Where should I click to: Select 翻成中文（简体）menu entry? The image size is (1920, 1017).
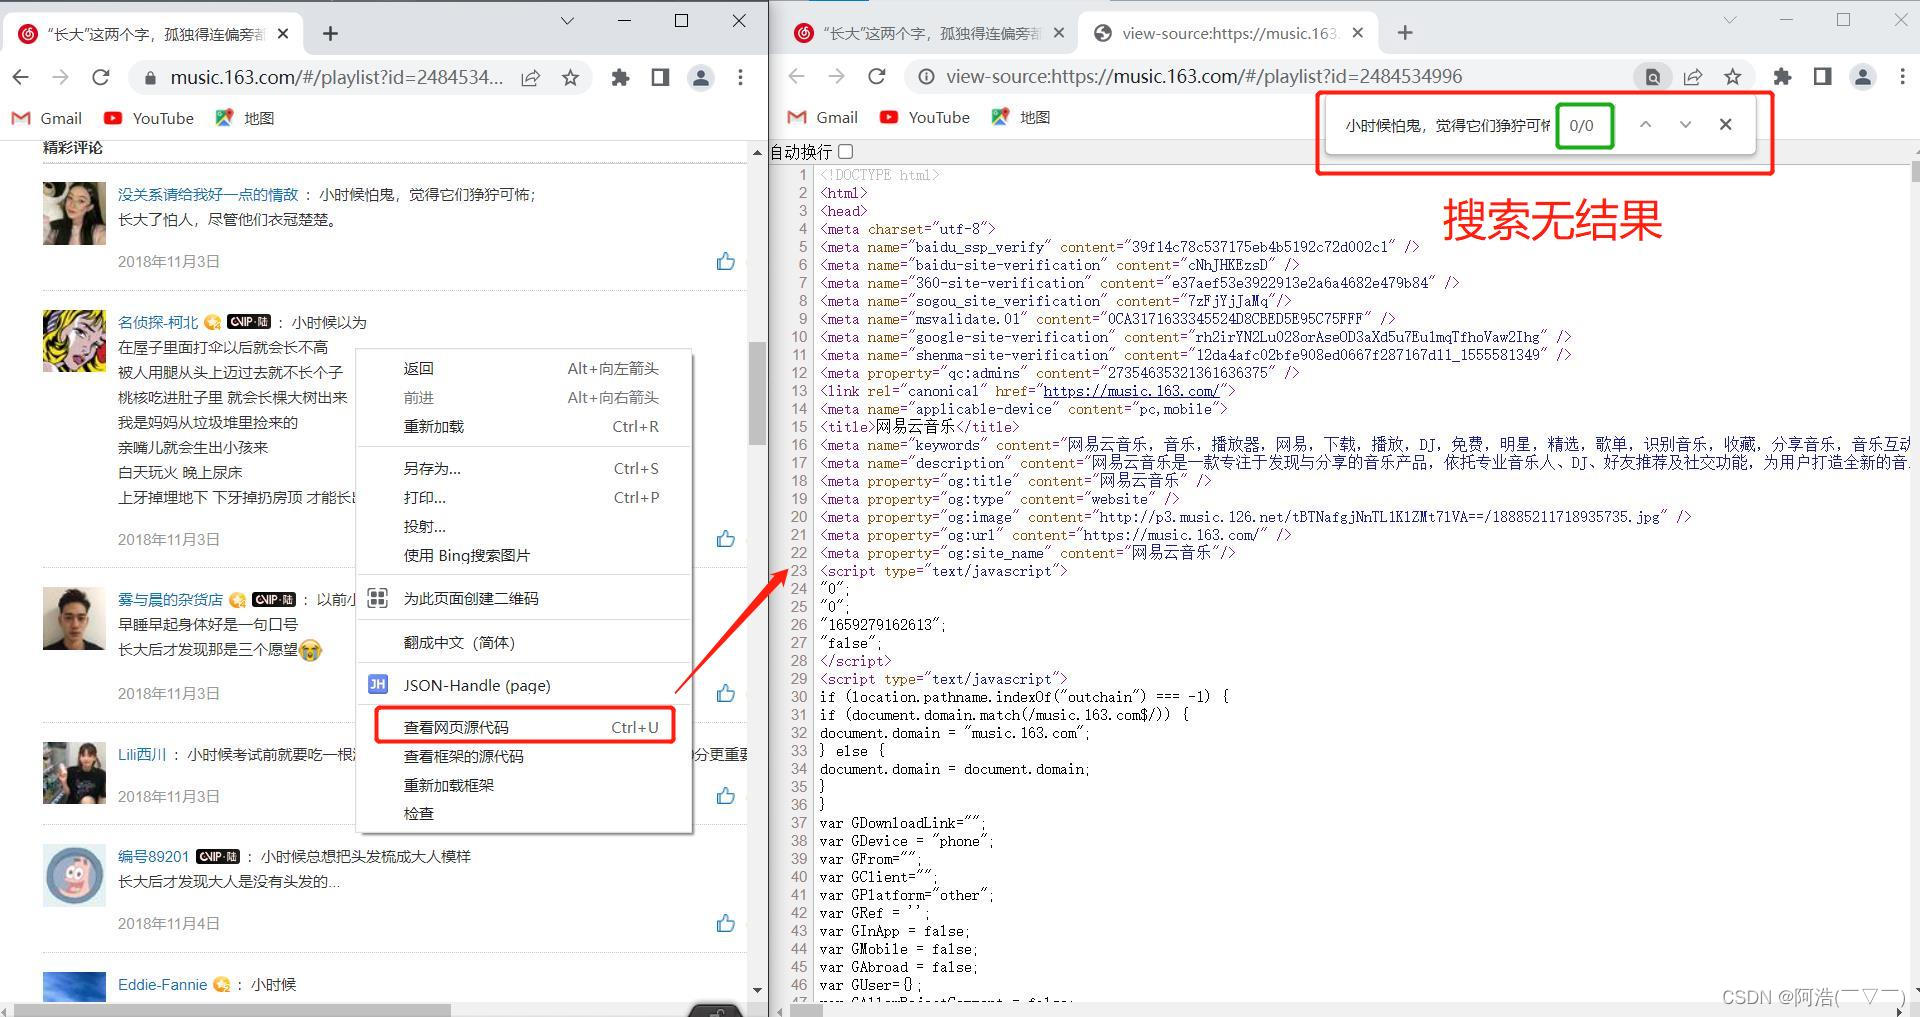[x=524, y=642]
